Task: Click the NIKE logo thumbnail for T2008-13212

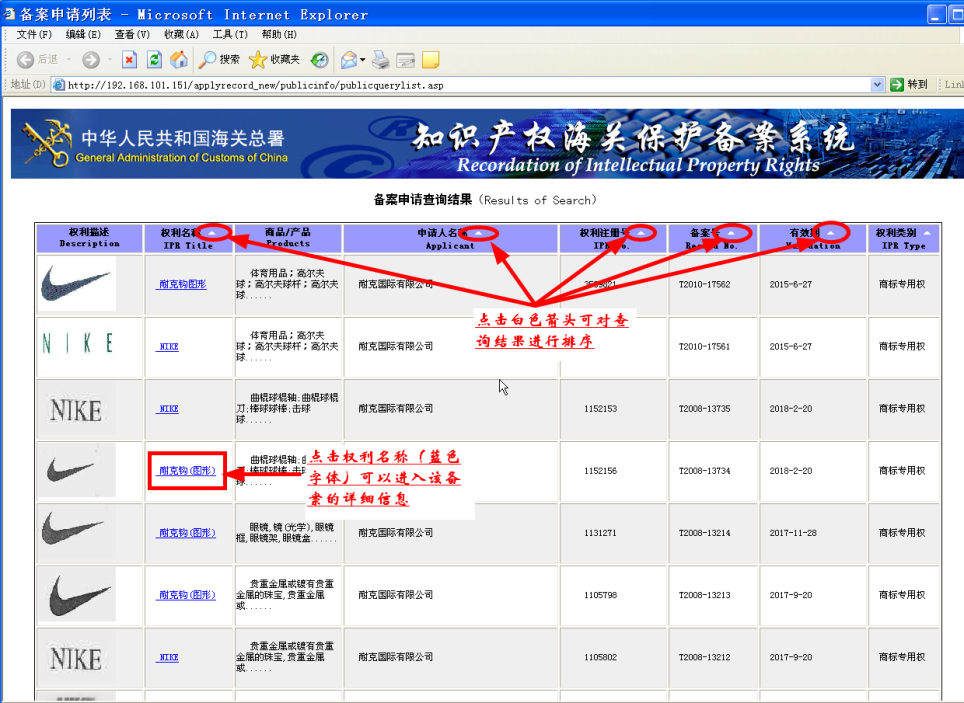Action: [76, 658]
